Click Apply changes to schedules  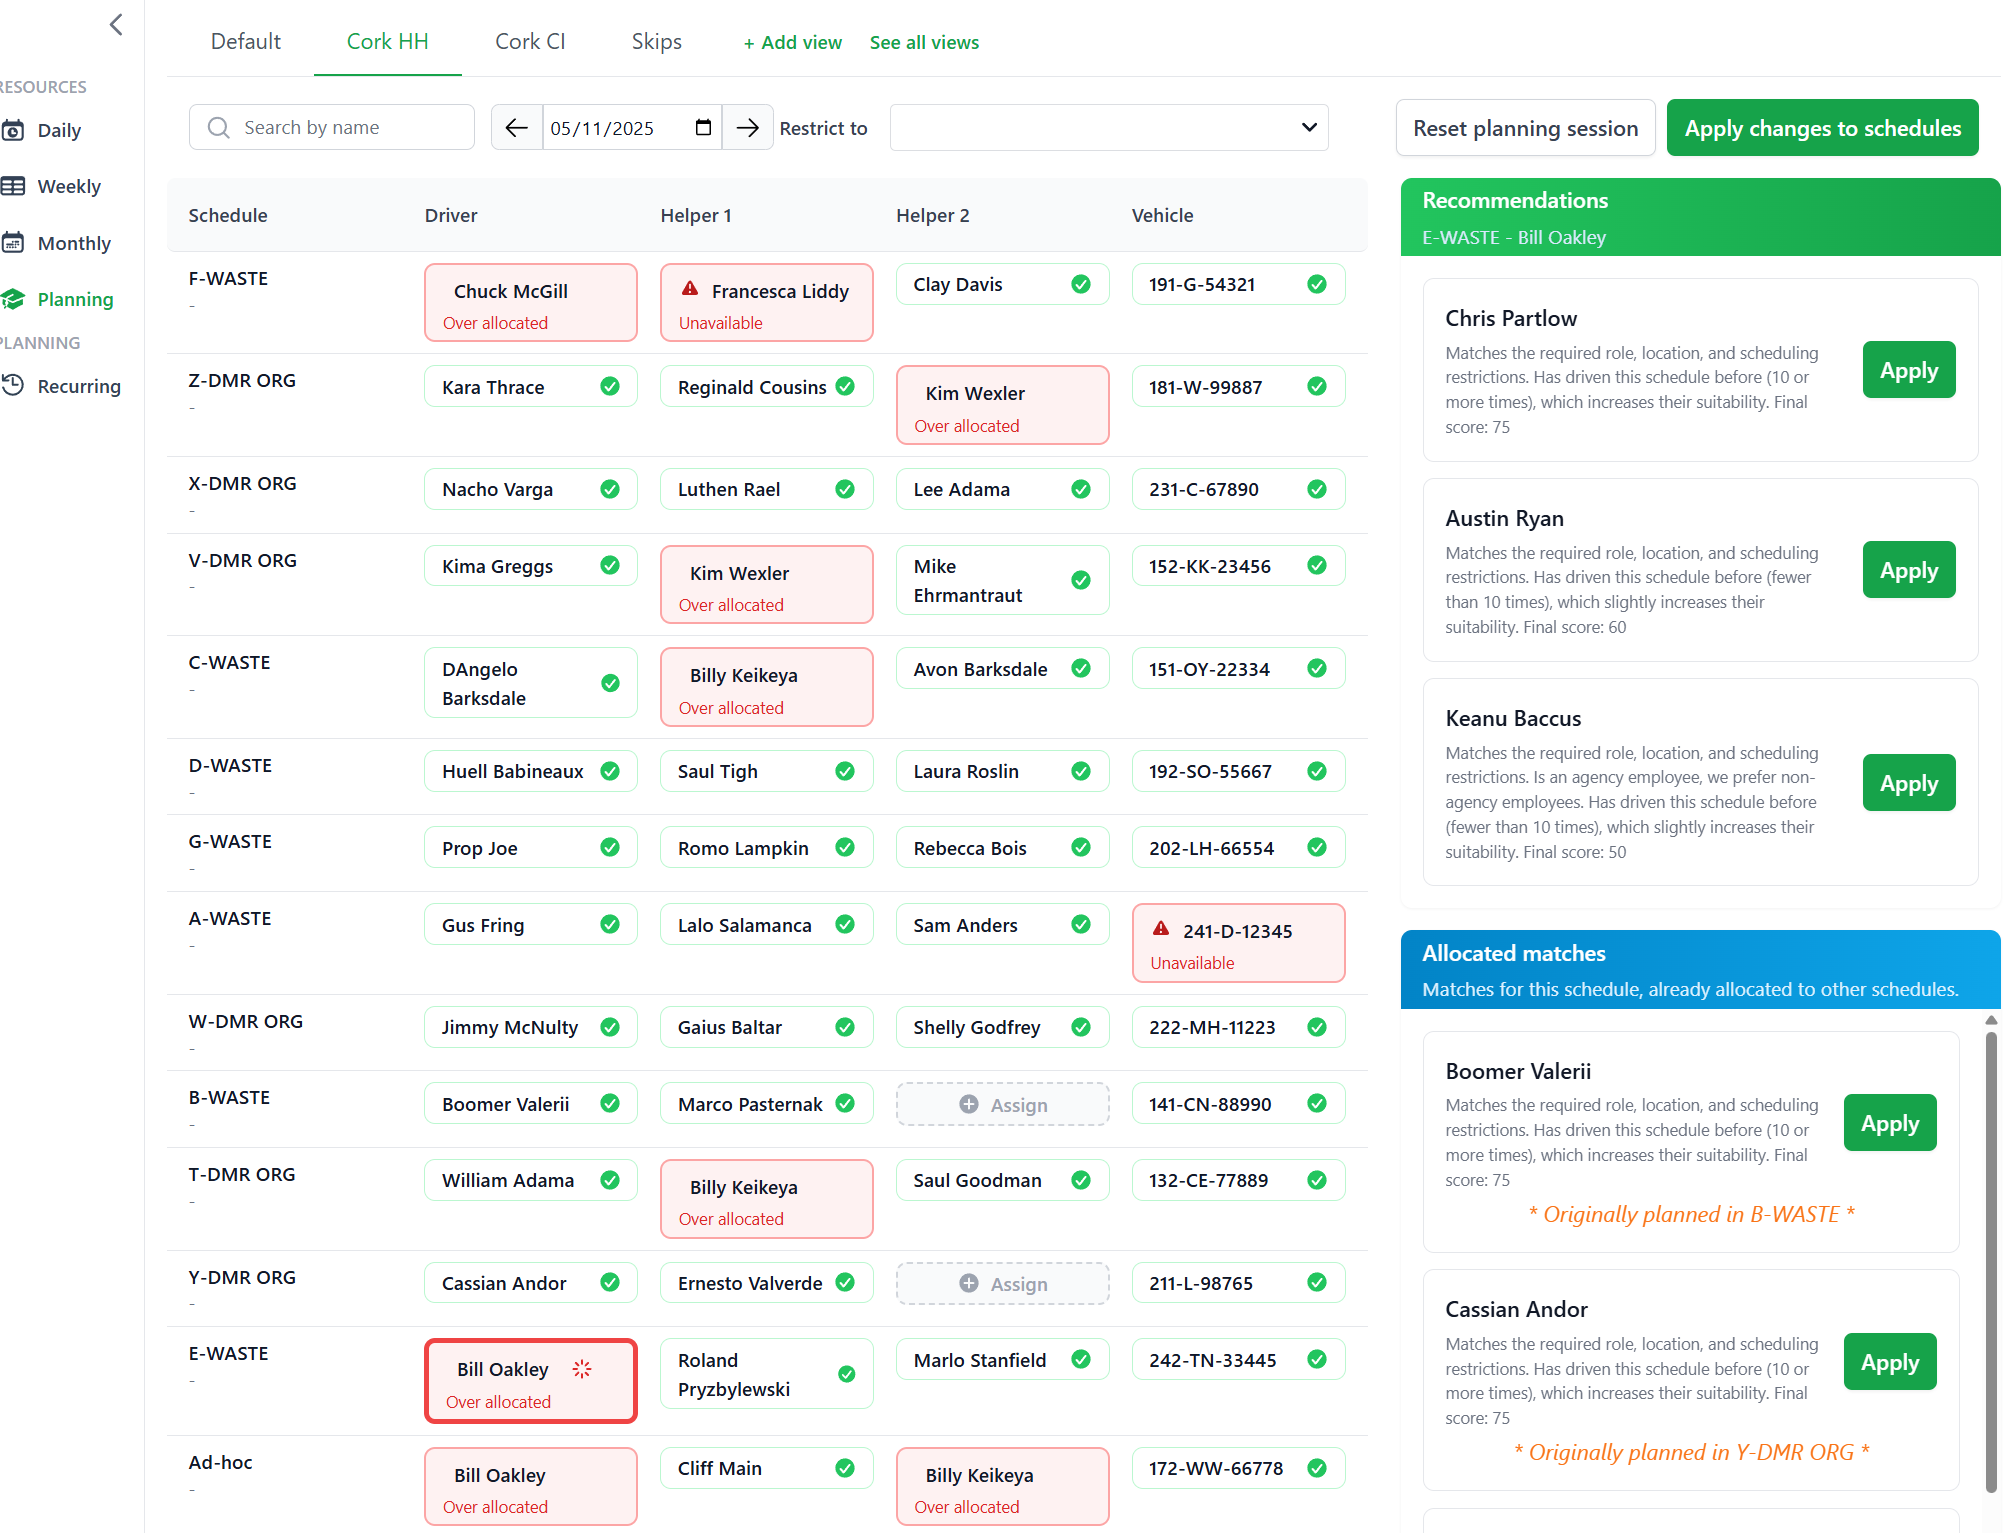1822,128
